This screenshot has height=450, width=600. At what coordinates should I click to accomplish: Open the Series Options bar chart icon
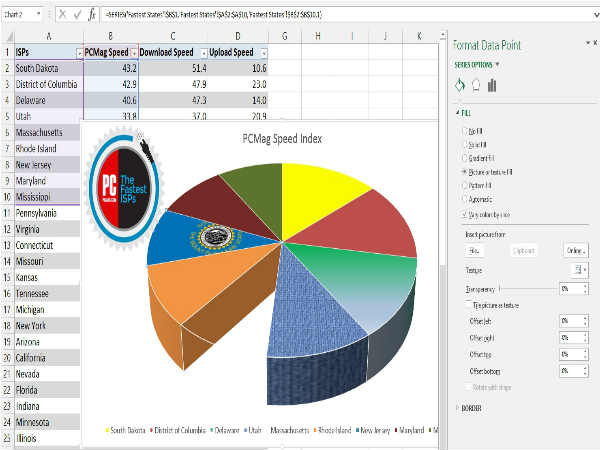tap(492, 84)
